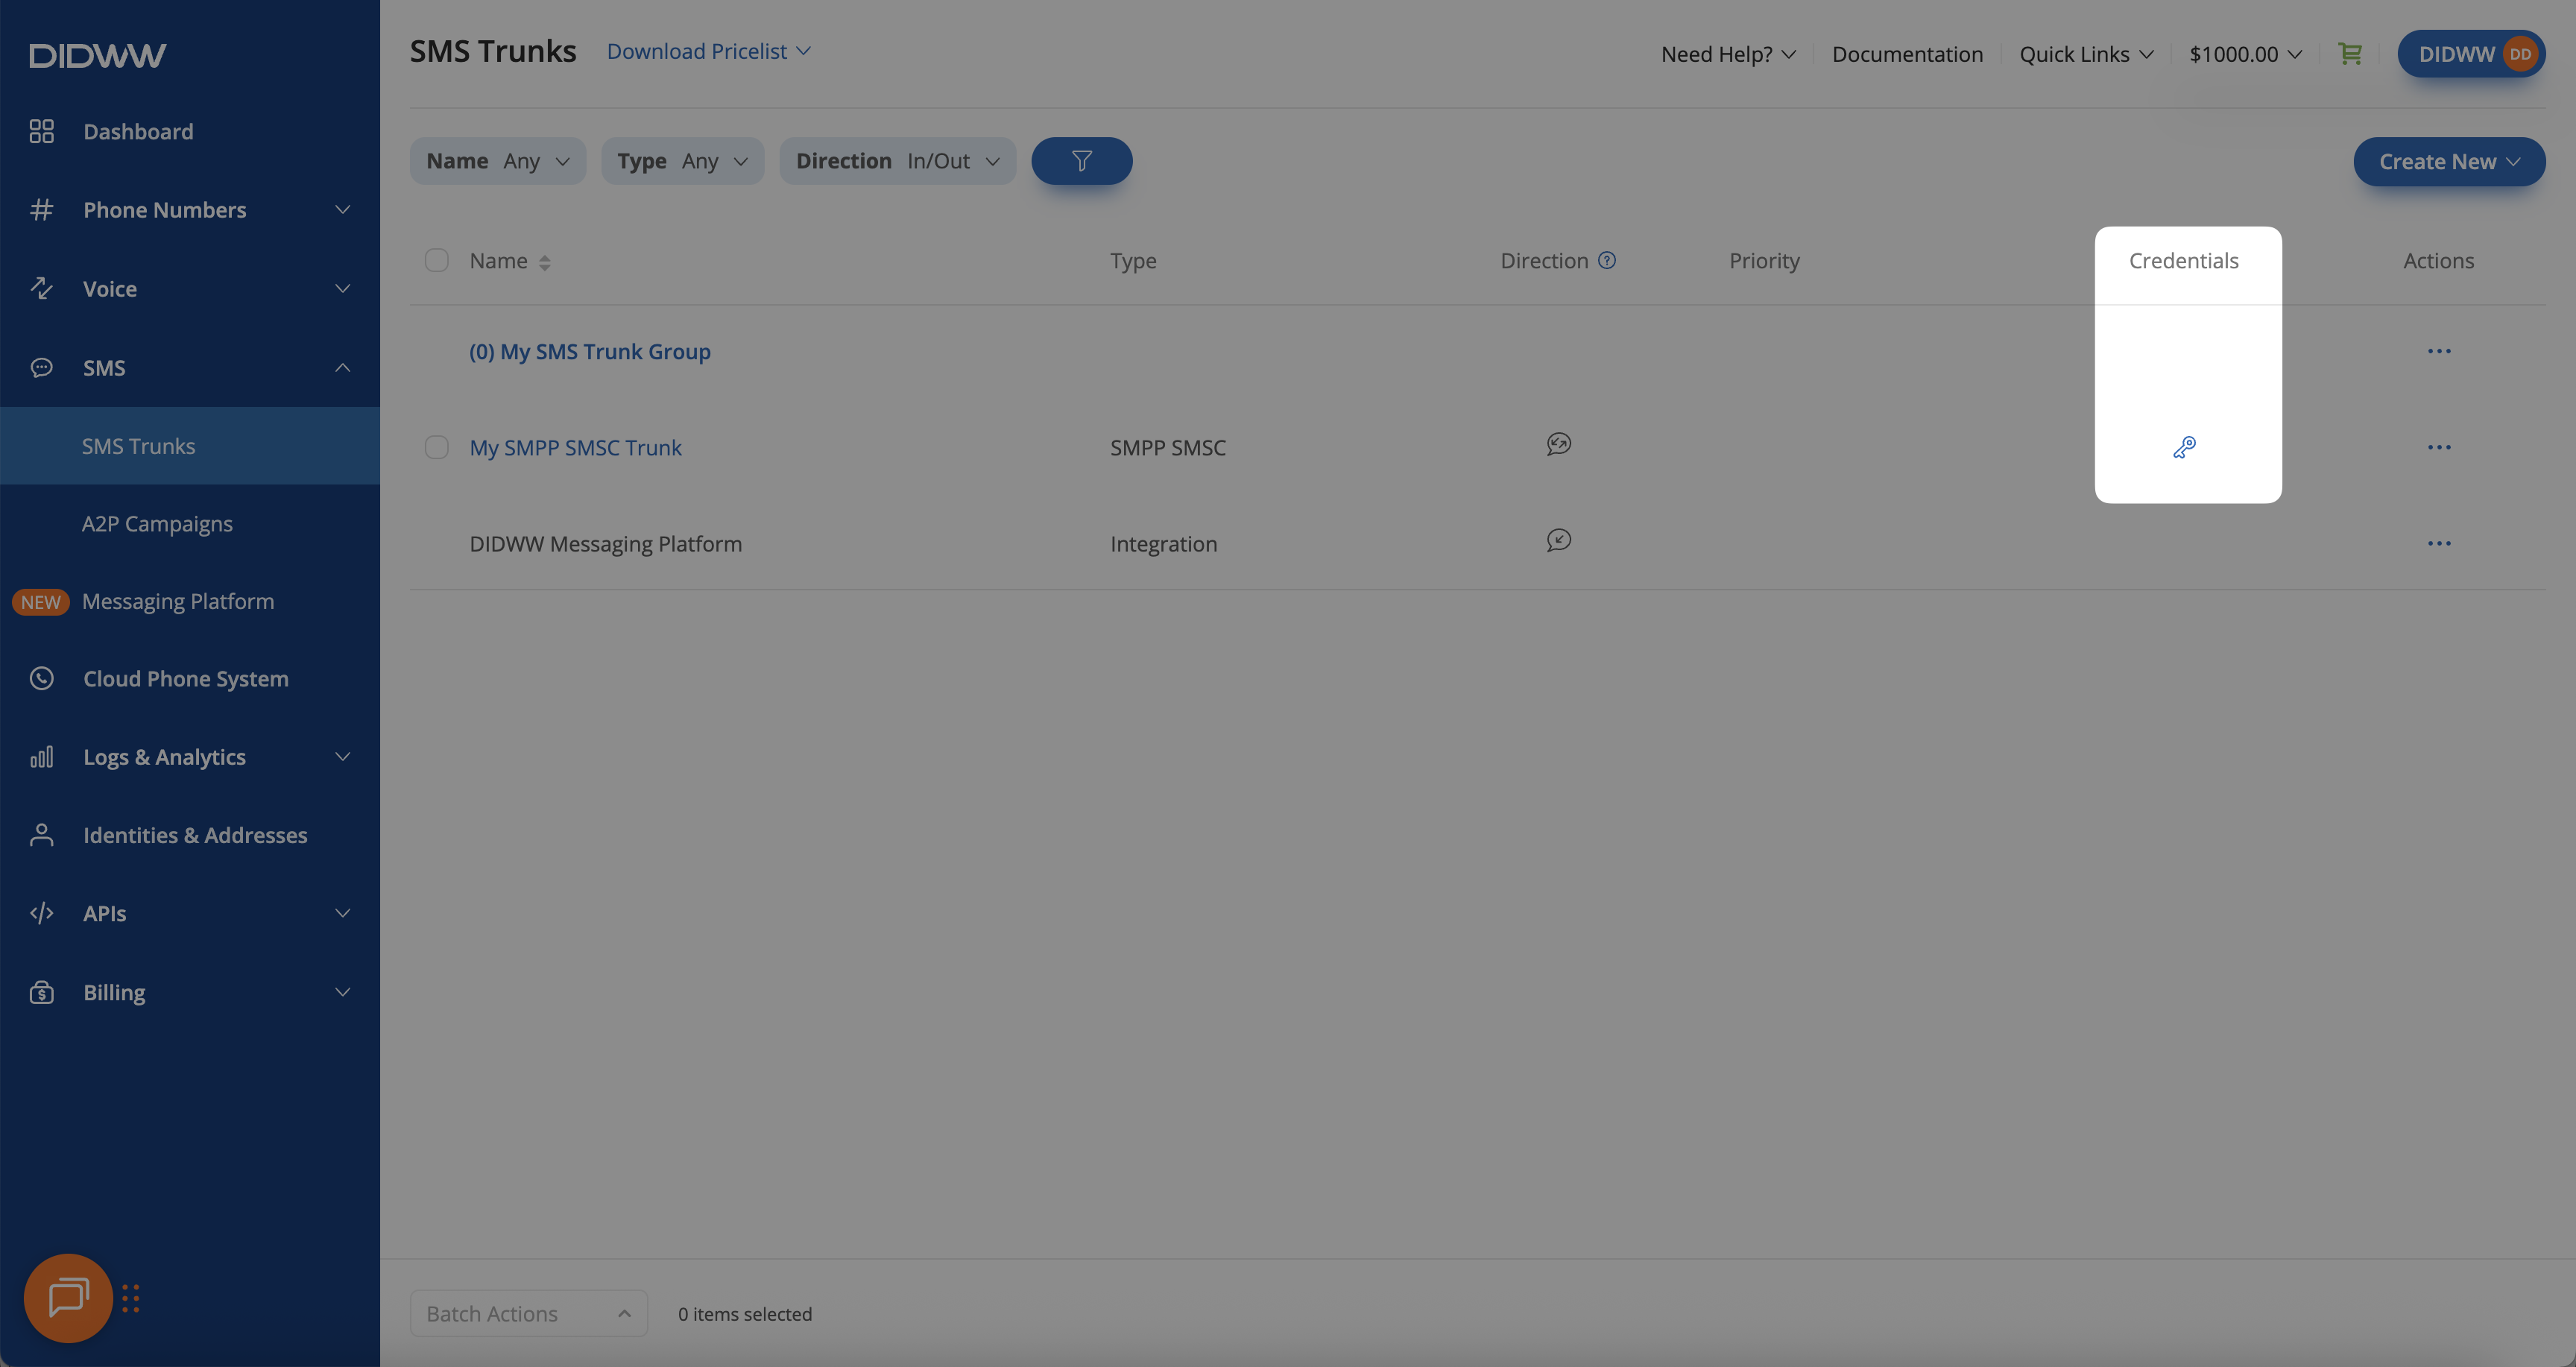Click the Cloud Phone System phone icon
The height and width of the screenshot is (1367, 2576).
pos(41,679)
